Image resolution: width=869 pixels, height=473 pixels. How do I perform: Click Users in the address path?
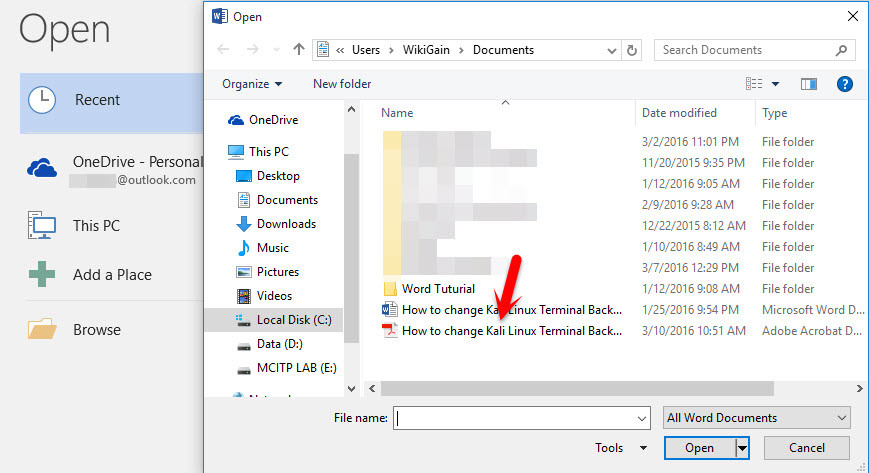point(366,50)
